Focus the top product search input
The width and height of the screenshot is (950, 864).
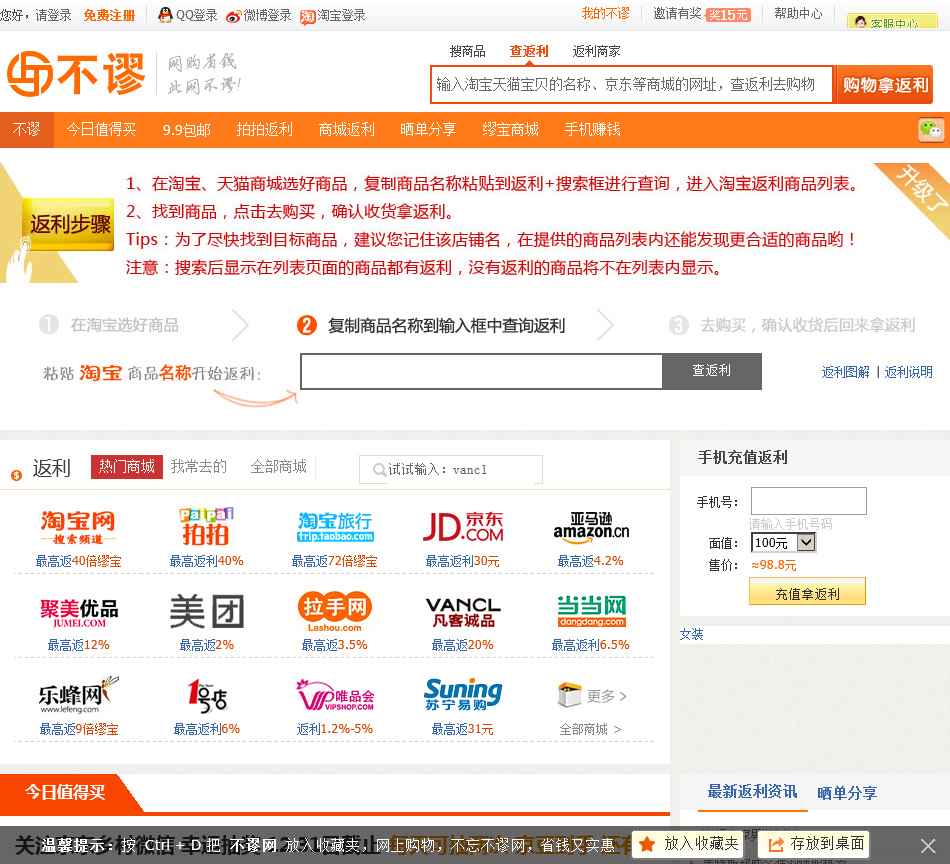pos(631,85)
